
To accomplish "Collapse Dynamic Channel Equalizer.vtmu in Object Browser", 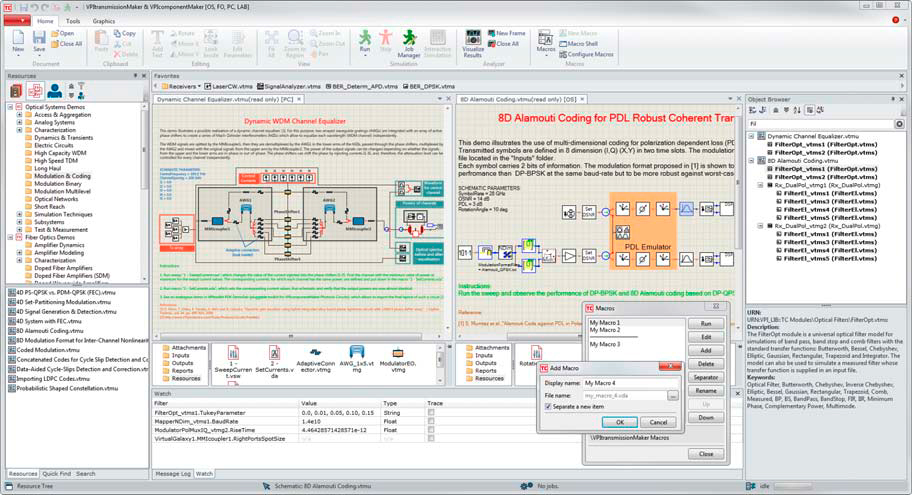I will coord(751,136).
